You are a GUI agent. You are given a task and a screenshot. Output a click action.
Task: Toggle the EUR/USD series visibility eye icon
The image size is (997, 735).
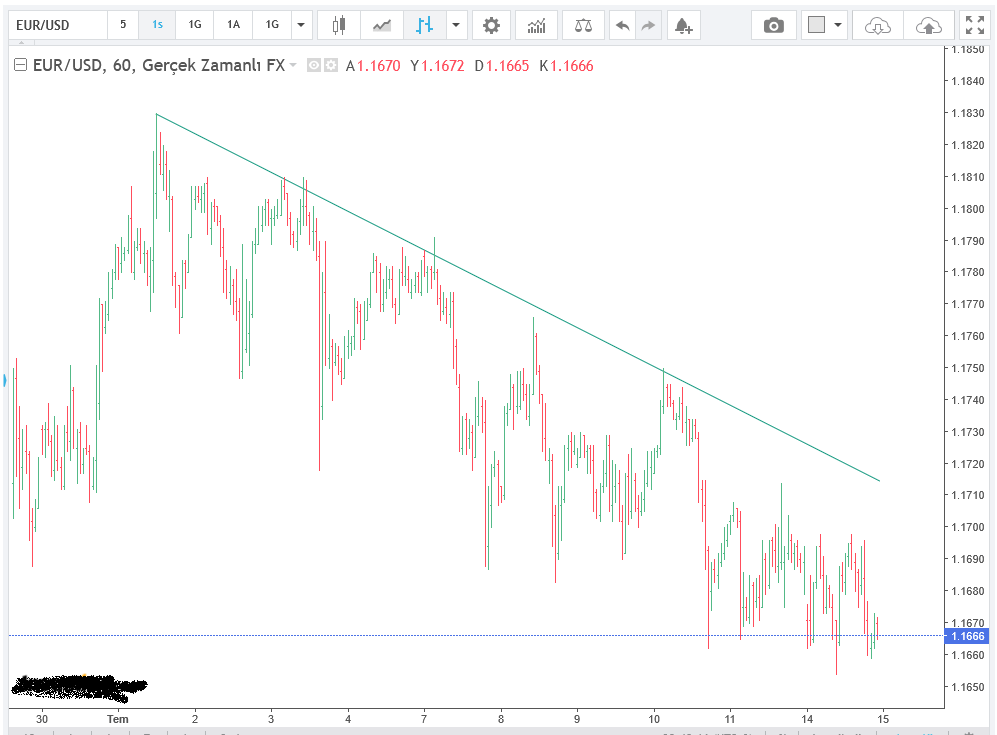pyautogui.click(x=314, y=66)
